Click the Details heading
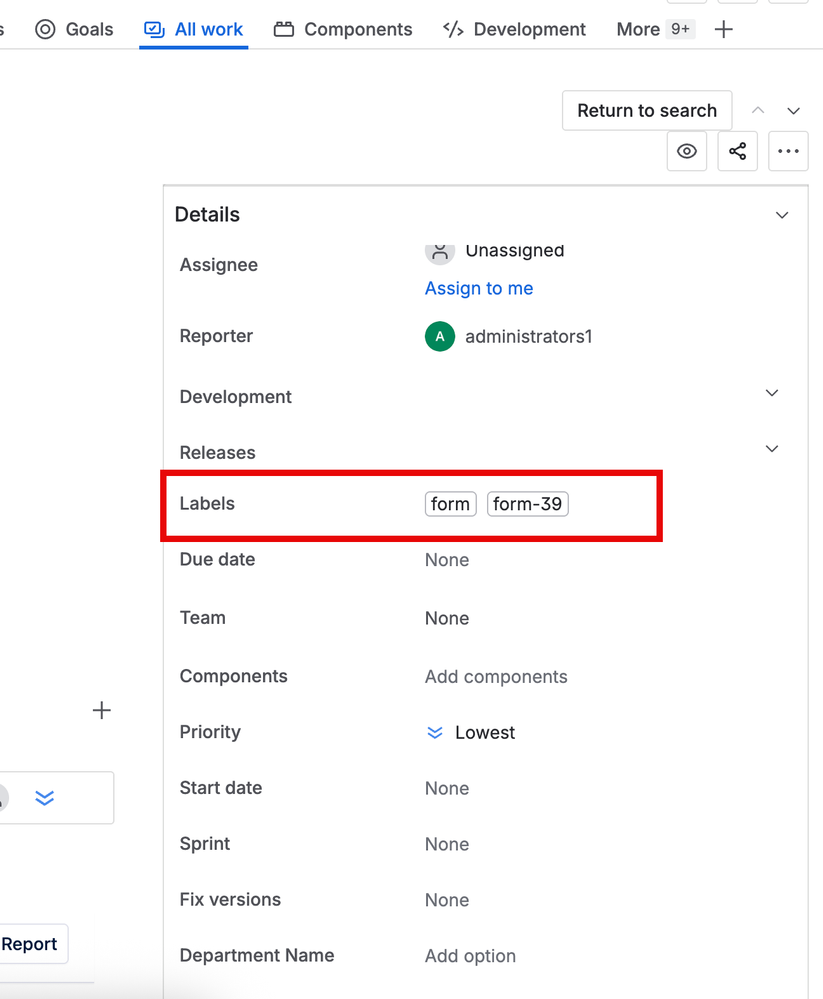This screenshot has width=823, height=999. [207, 215]
